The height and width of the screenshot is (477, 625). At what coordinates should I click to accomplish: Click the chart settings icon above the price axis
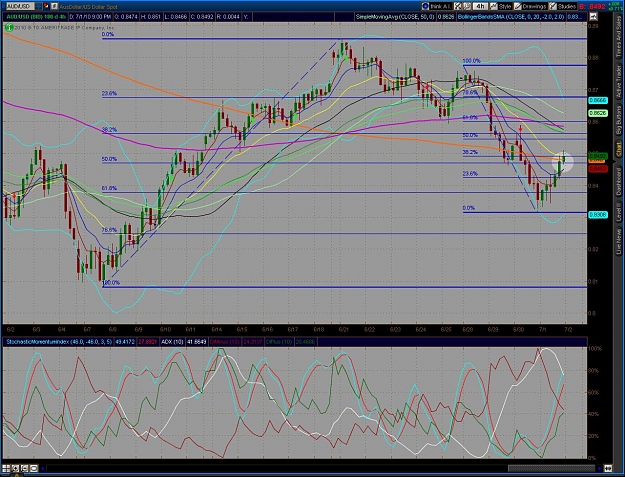click(593, 16)
